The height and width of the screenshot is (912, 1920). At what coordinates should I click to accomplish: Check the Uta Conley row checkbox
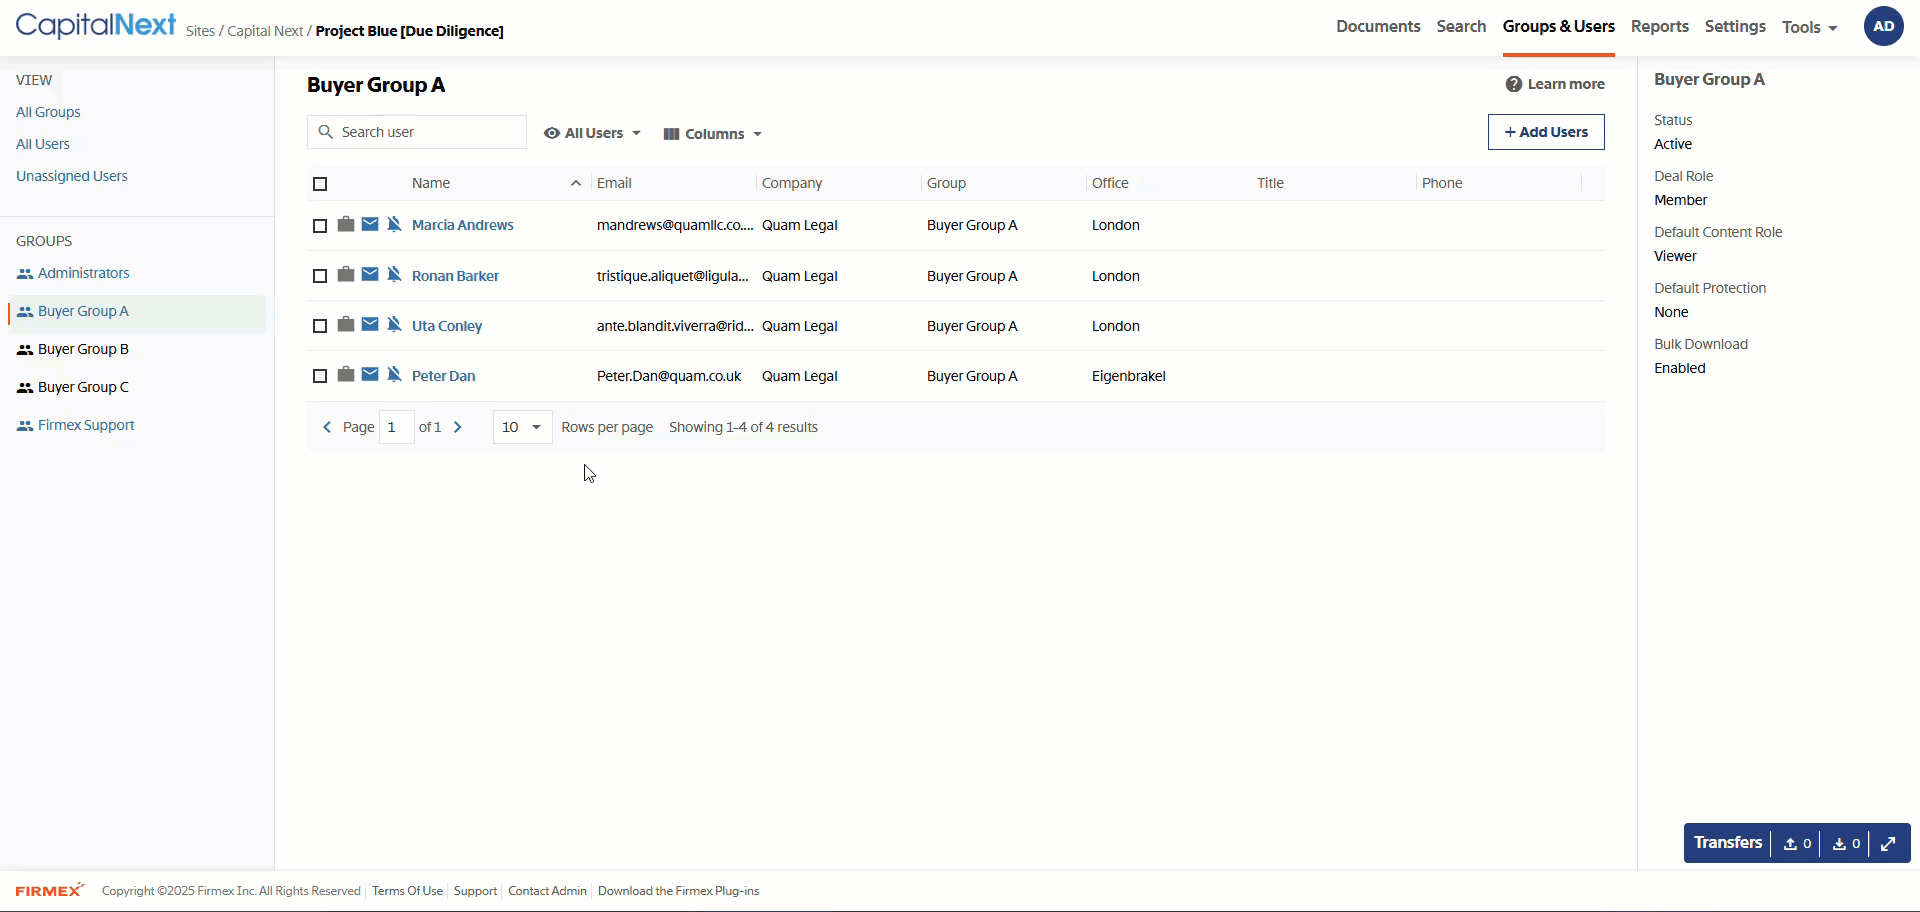320,326
